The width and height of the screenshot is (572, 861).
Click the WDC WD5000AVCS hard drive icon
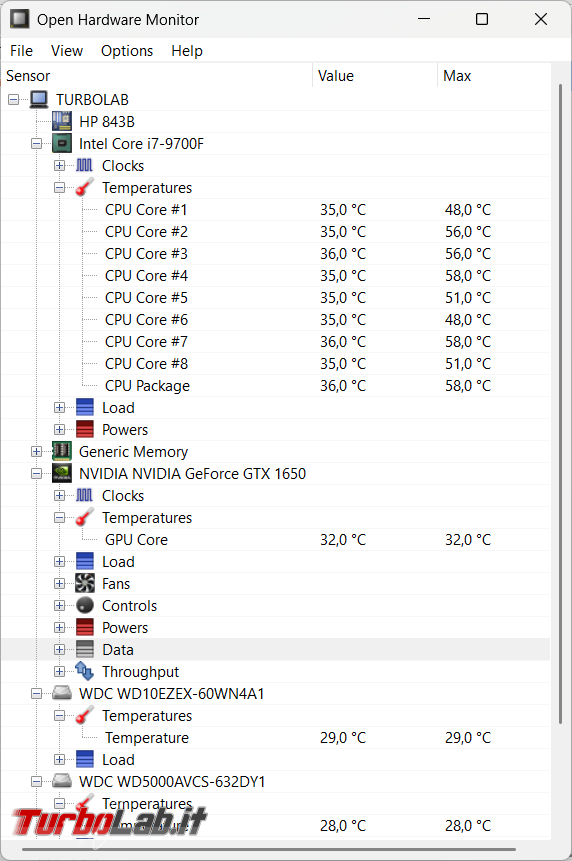click(x=62, y=781)
